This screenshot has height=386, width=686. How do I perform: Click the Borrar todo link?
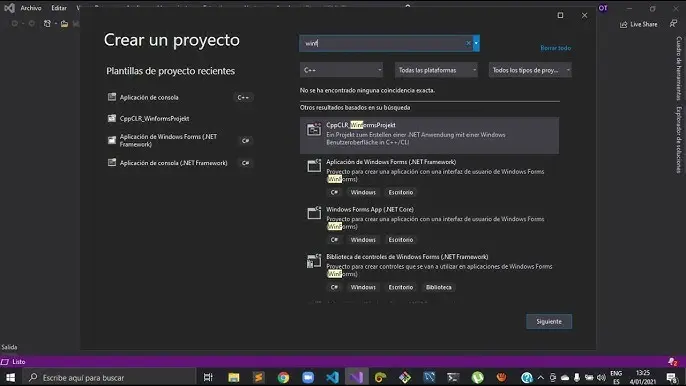tap(556, 48)
